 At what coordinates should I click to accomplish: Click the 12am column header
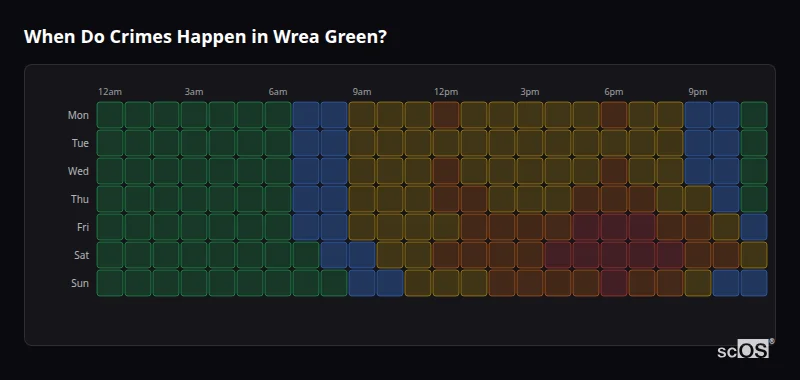(x=110, y=92)
